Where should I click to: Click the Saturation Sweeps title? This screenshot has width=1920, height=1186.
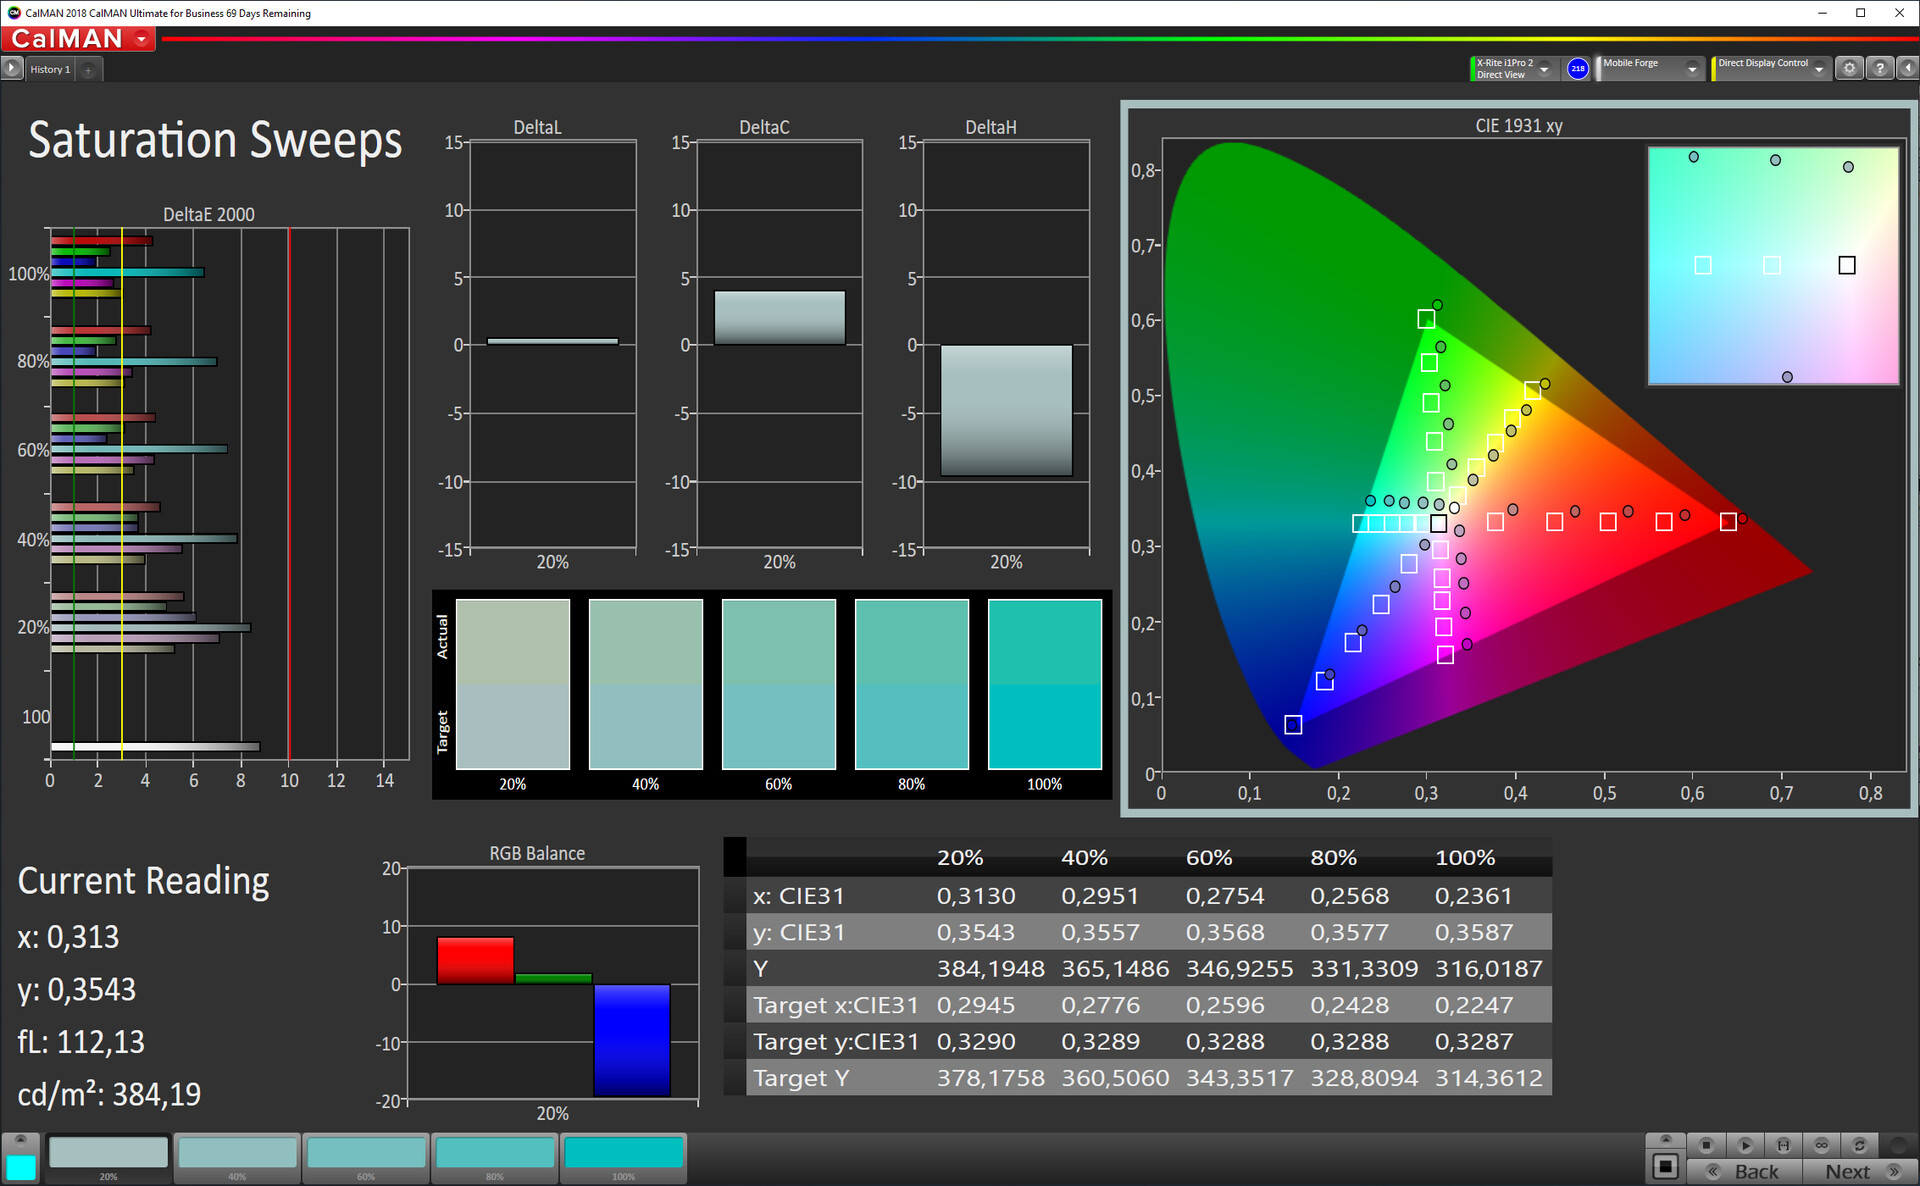tap(215, 140)
